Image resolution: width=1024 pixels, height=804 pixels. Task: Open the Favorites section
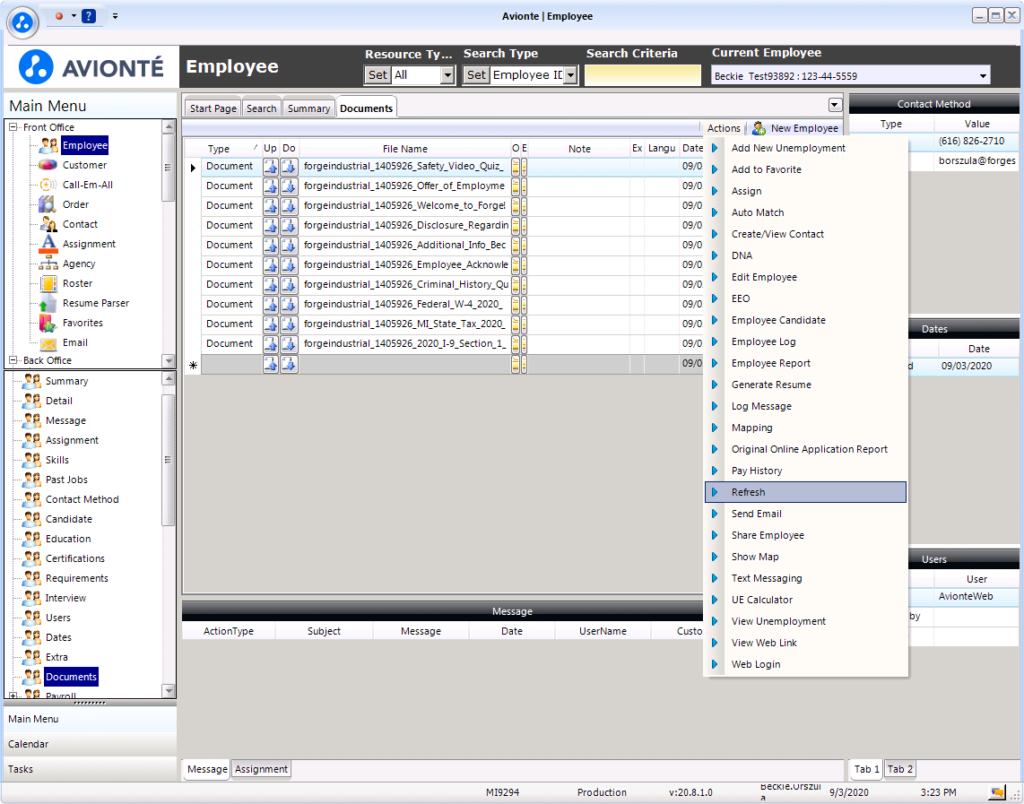pos(82,323)
